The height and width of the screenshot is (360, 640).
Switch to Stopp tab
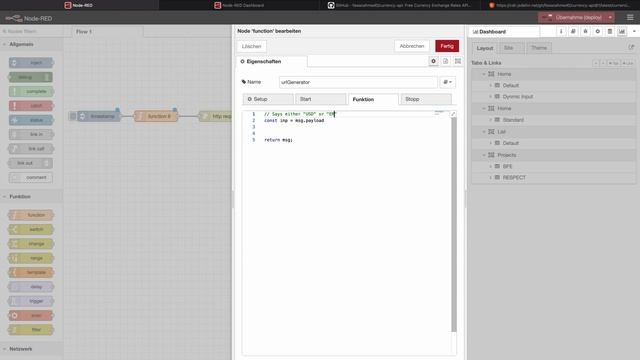click(426, 99)
